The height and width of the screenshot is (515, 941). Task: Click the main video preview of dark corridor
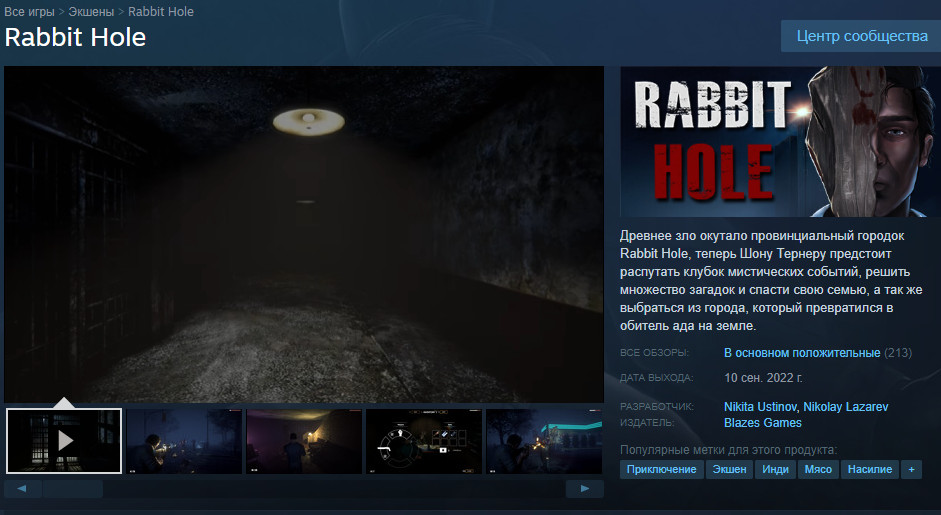pos(304,234)
